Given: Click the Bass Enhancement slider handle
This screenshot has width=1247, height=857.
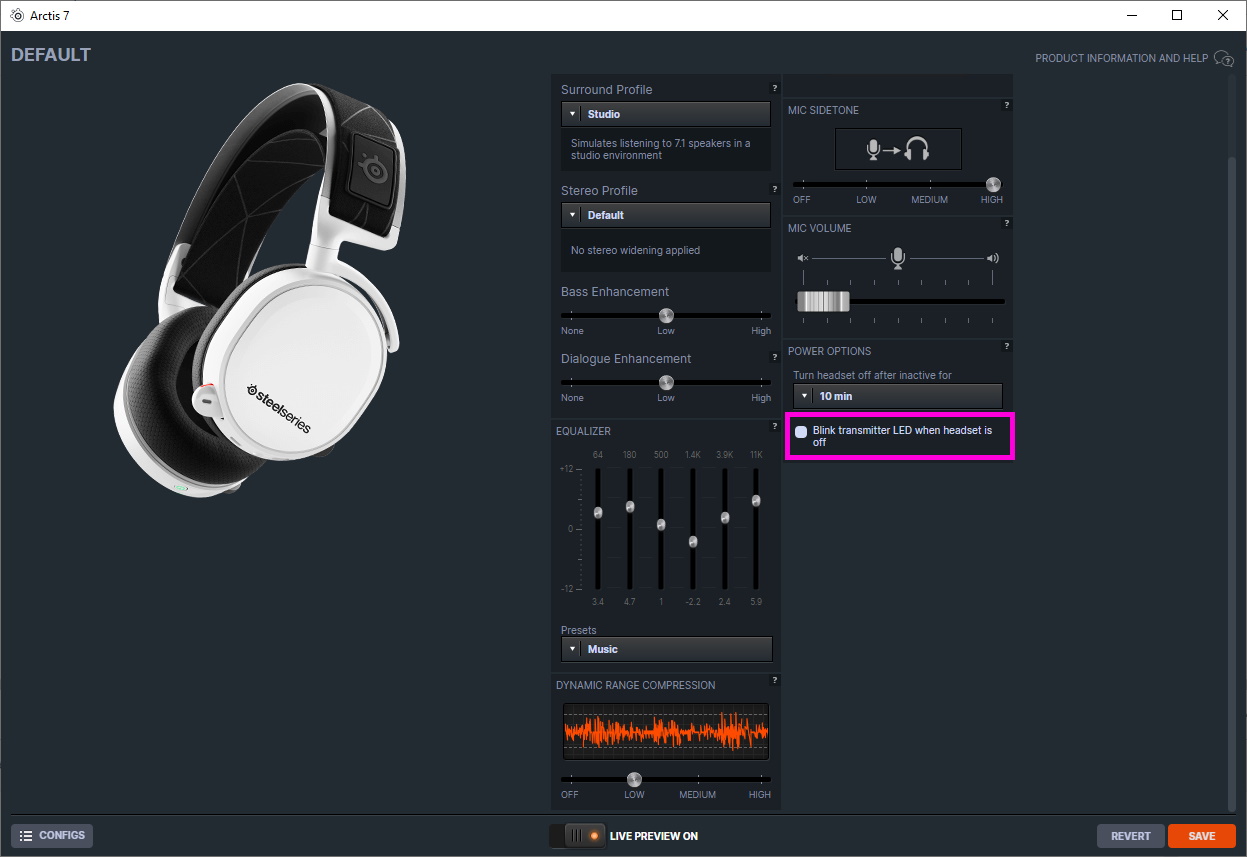Looking at the screenshot, I should click(x=666, y=315).
